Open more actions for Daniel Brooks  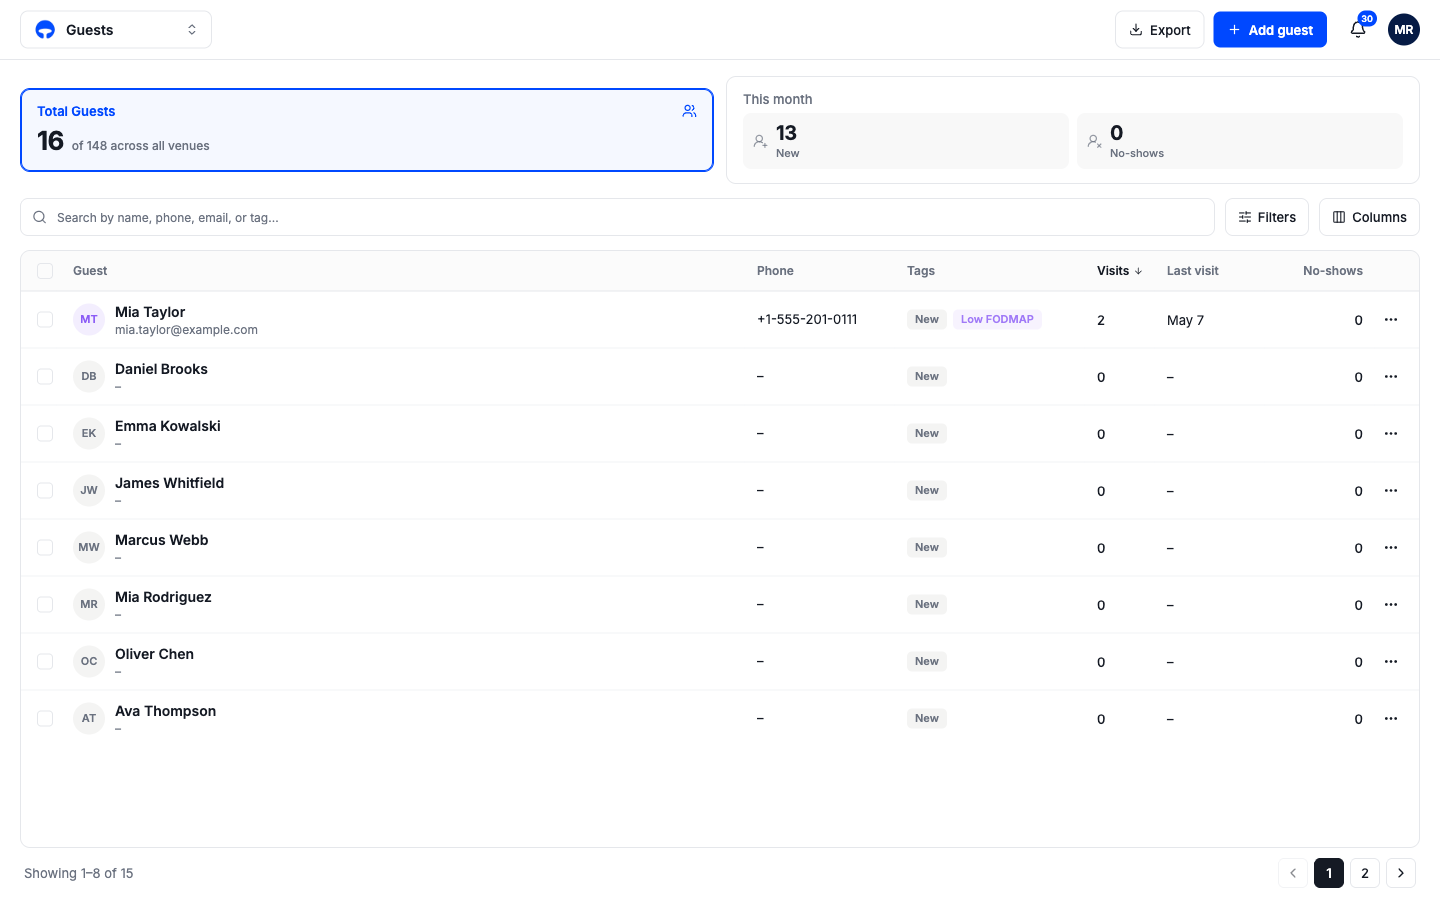coord(1391,377)
